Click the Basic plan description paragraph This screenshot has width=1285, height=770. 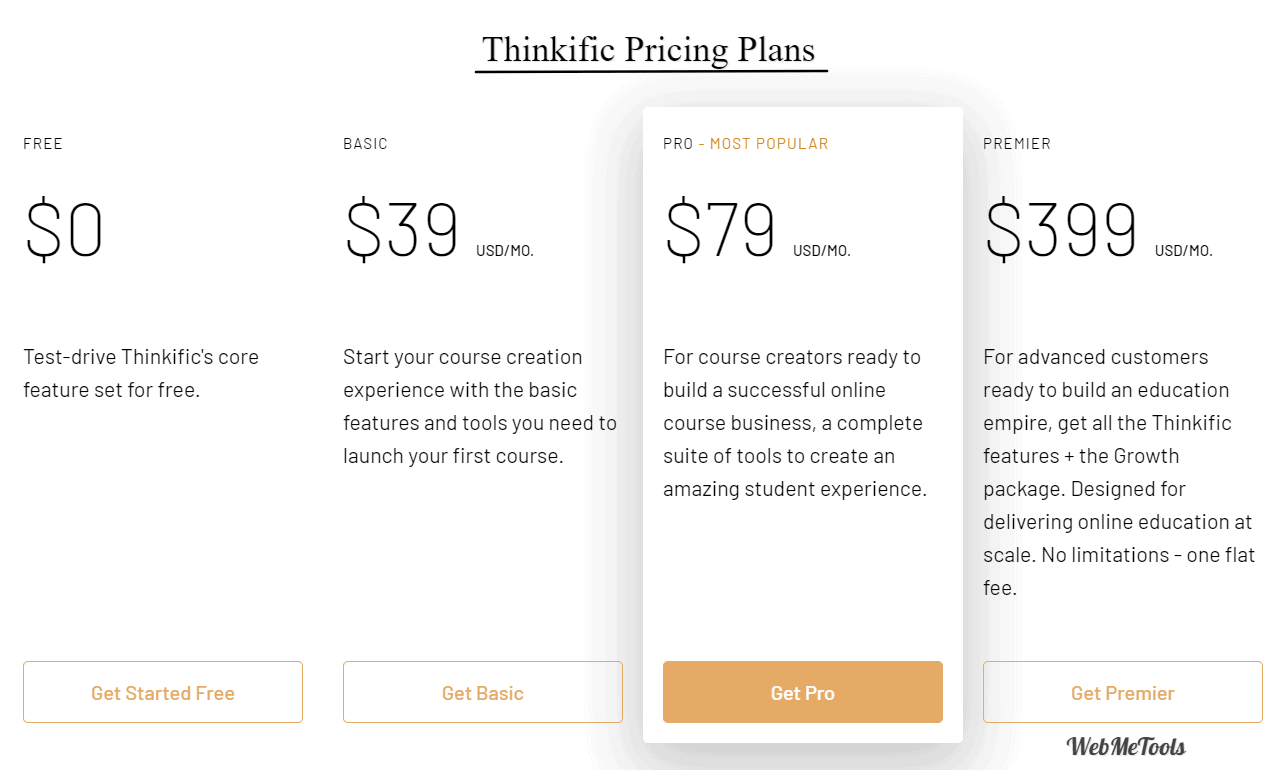point(480,406)
